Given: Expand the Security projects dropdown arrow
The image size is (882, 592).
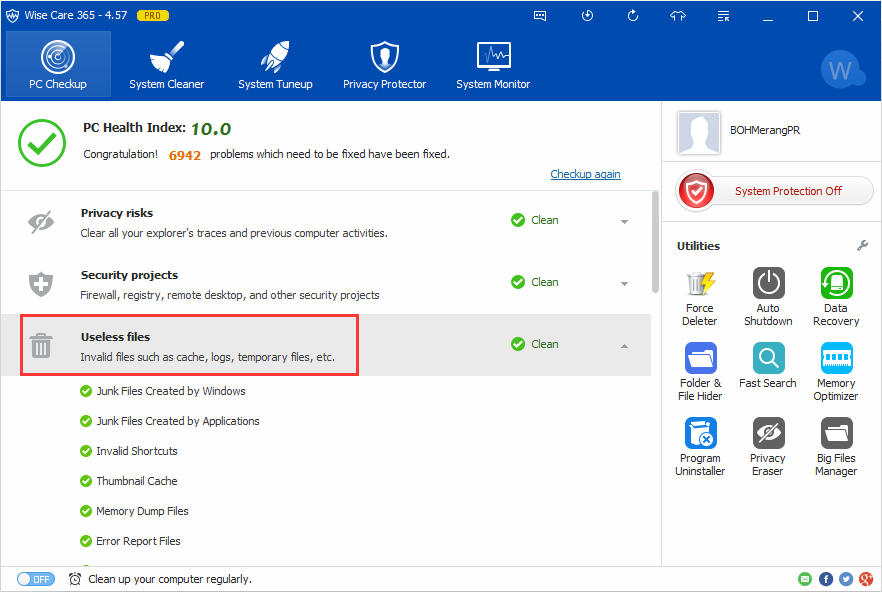Looking at the screenshot, I should pyautogui.click(x=624, y=284).
